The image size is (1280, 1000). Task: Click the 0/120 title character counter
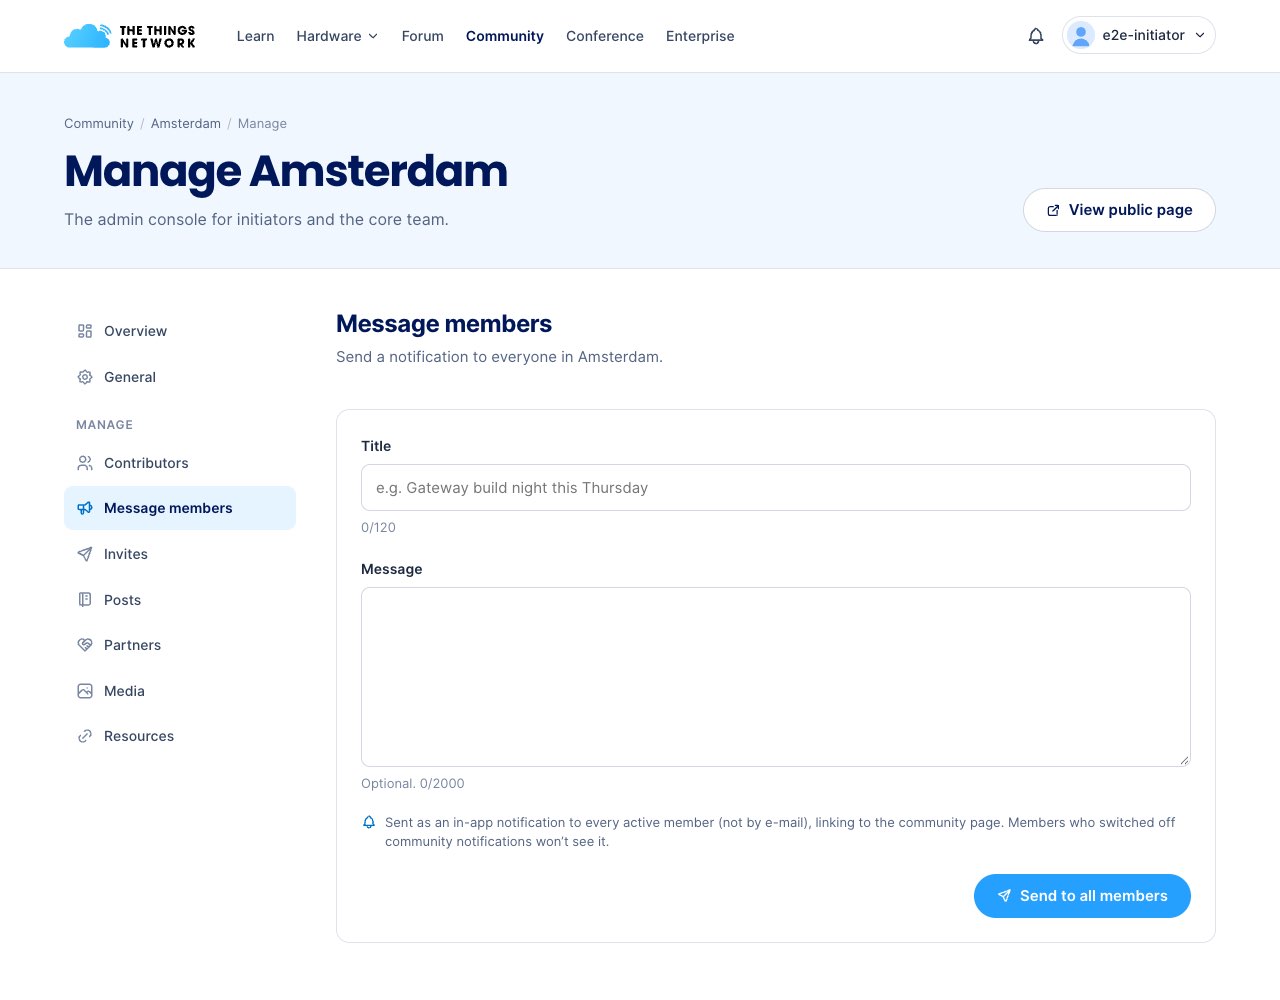pyautogui.click(x=378, y=527)
